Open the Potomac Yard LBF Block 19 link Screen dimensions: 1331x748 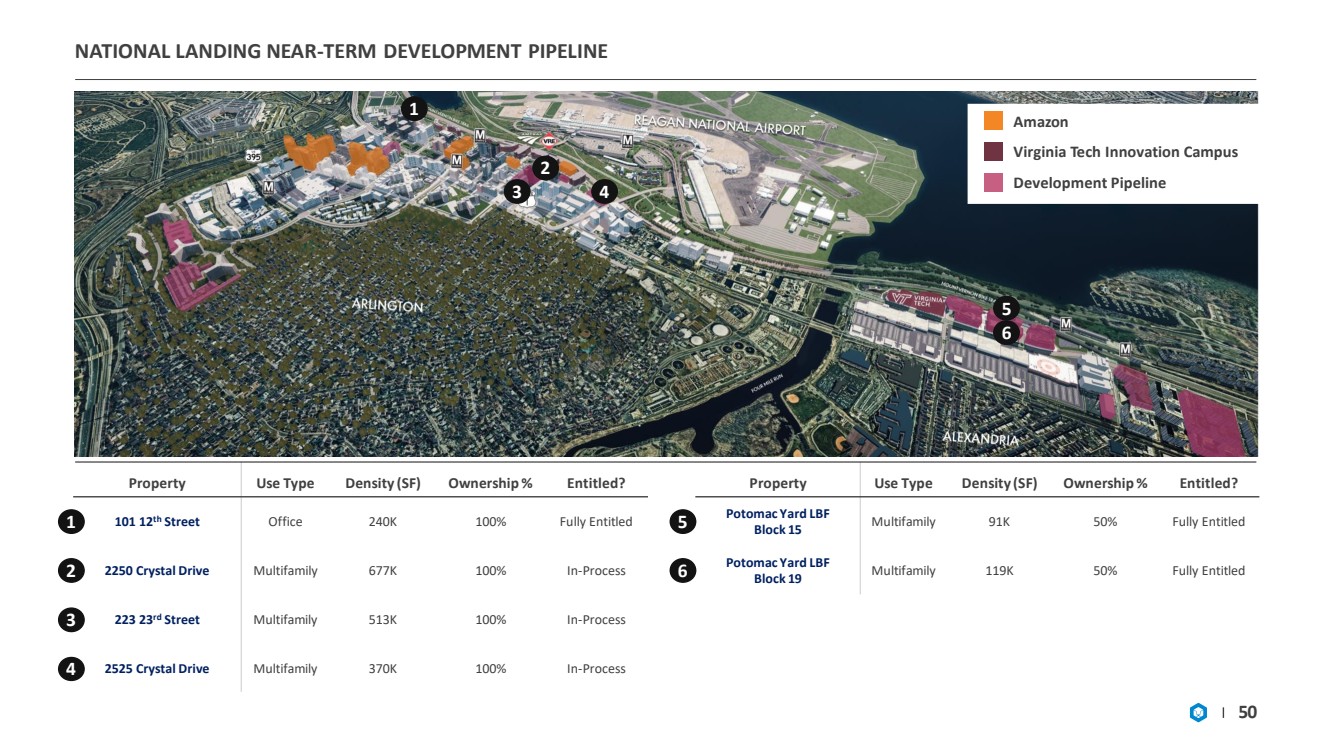coord(777,571)
